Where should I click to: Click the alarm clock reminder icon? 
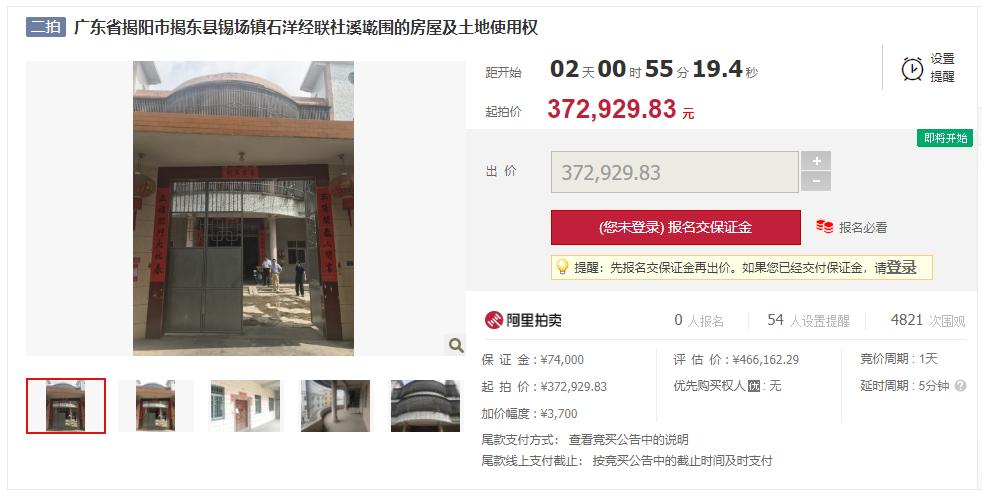pos(912,69)
